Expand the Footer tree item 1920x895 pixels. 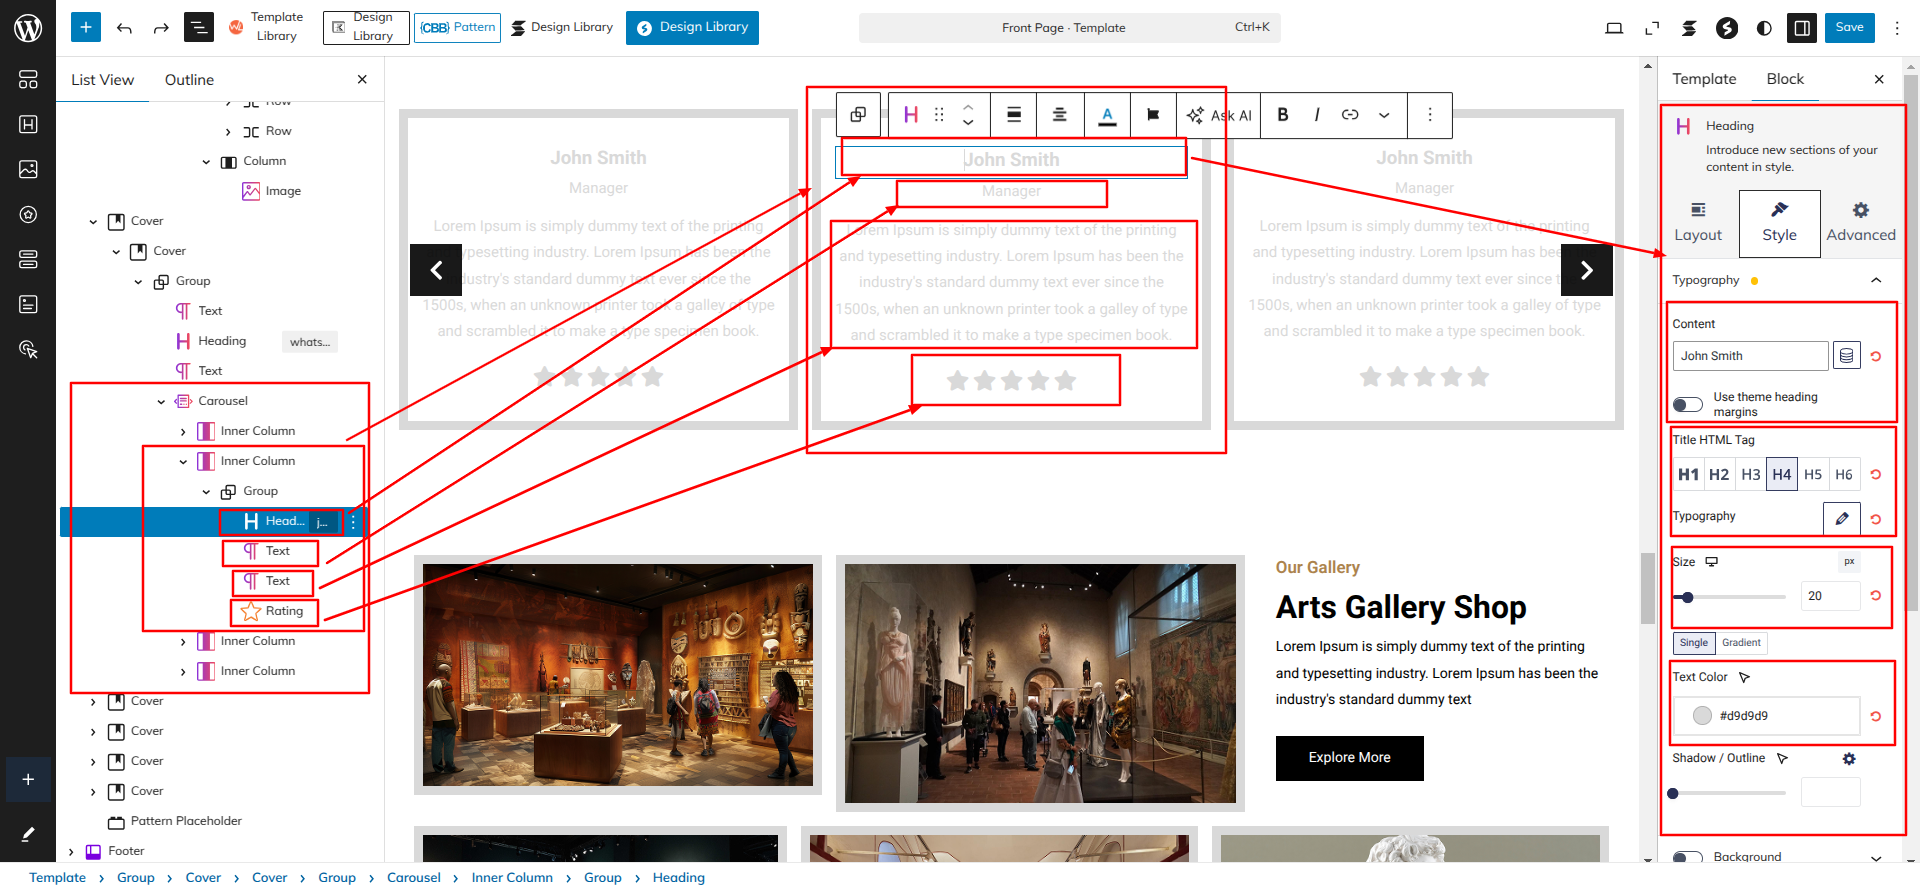point(71,852)
